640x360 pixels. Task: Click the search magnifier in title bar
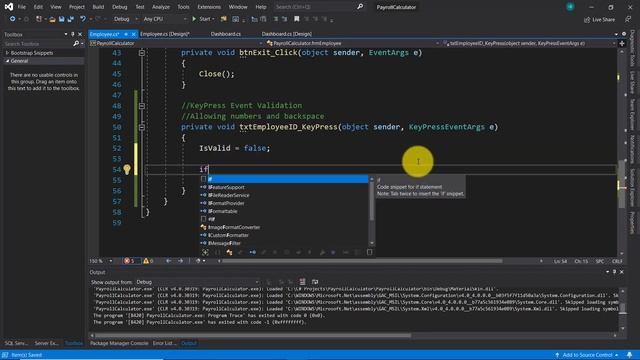(x=360, y=7)
